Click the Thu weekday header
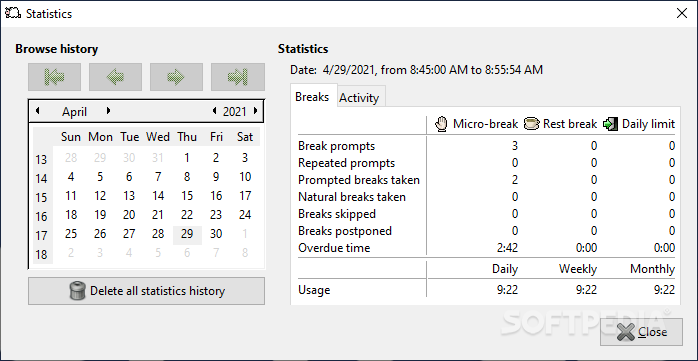The image size is (698, 361). click(x=187, y=137)
